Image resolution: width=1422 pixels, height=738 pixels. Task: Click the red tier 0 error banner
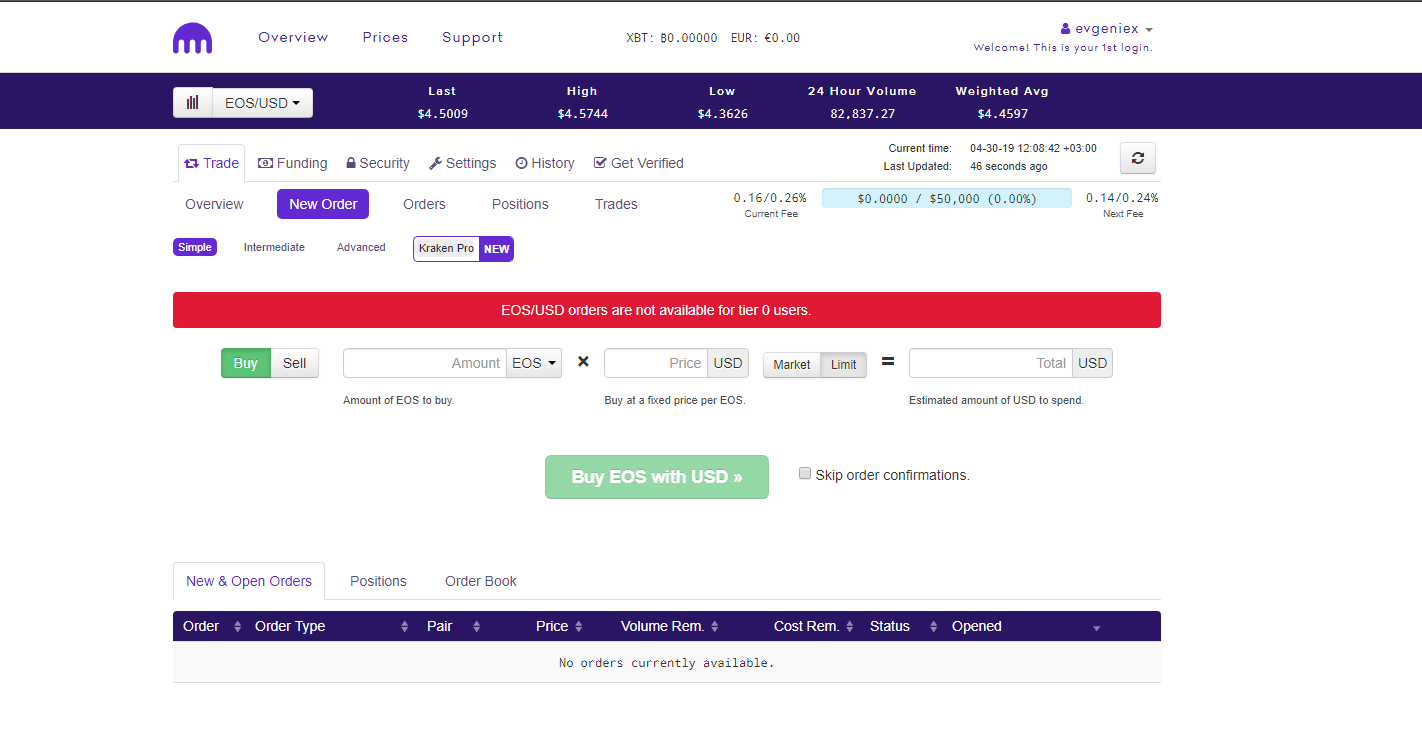[667, 310]
